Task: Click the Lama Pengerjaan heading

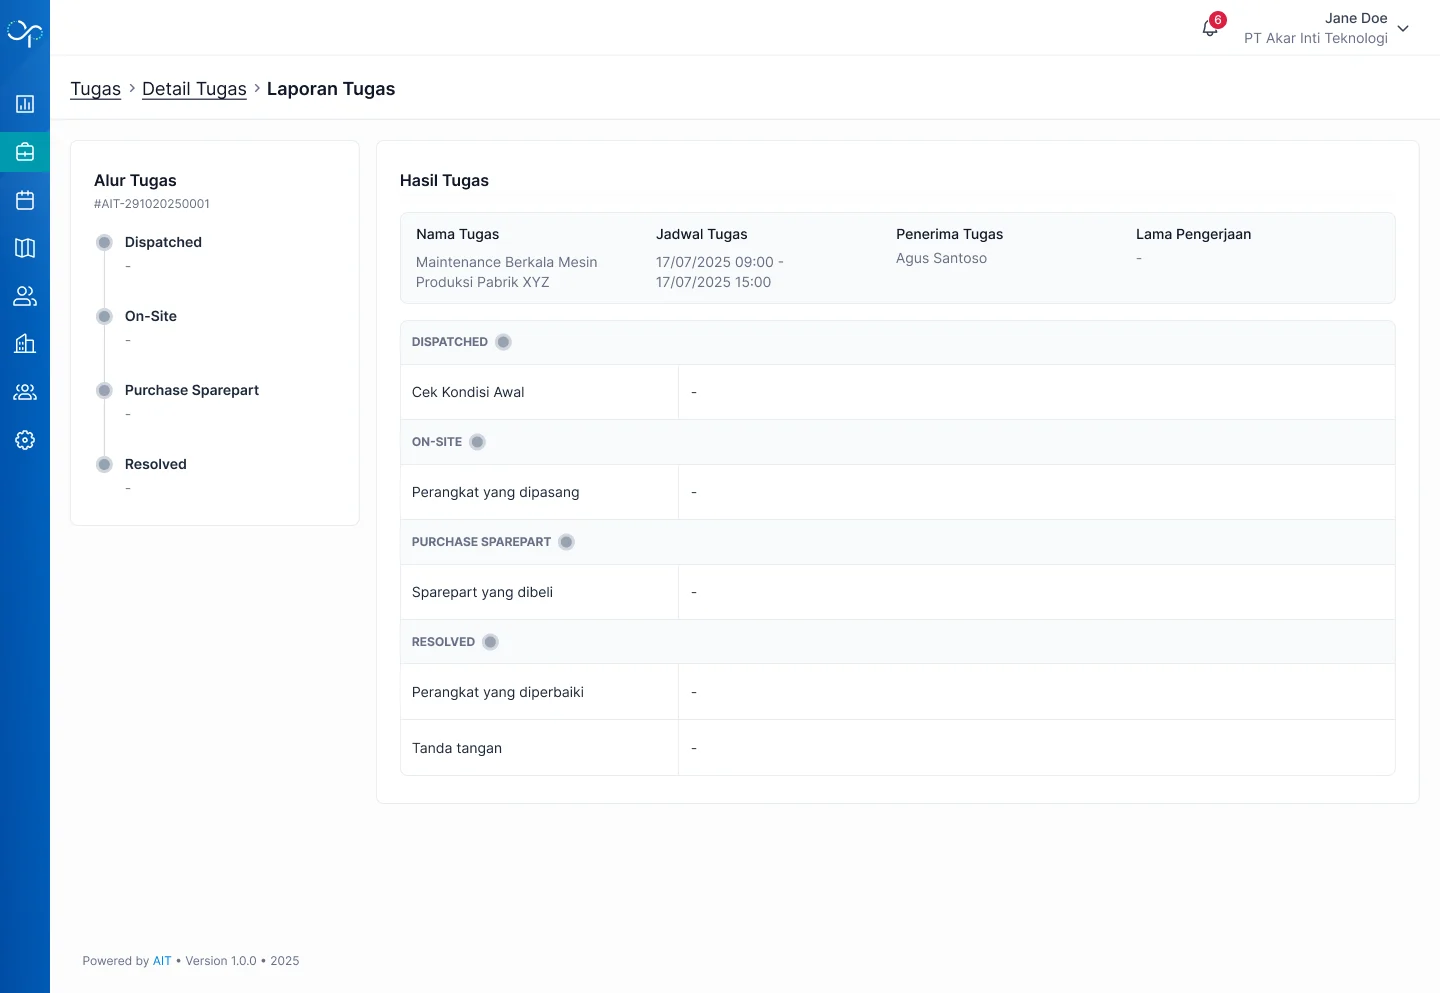Action: click(1193, 234)
